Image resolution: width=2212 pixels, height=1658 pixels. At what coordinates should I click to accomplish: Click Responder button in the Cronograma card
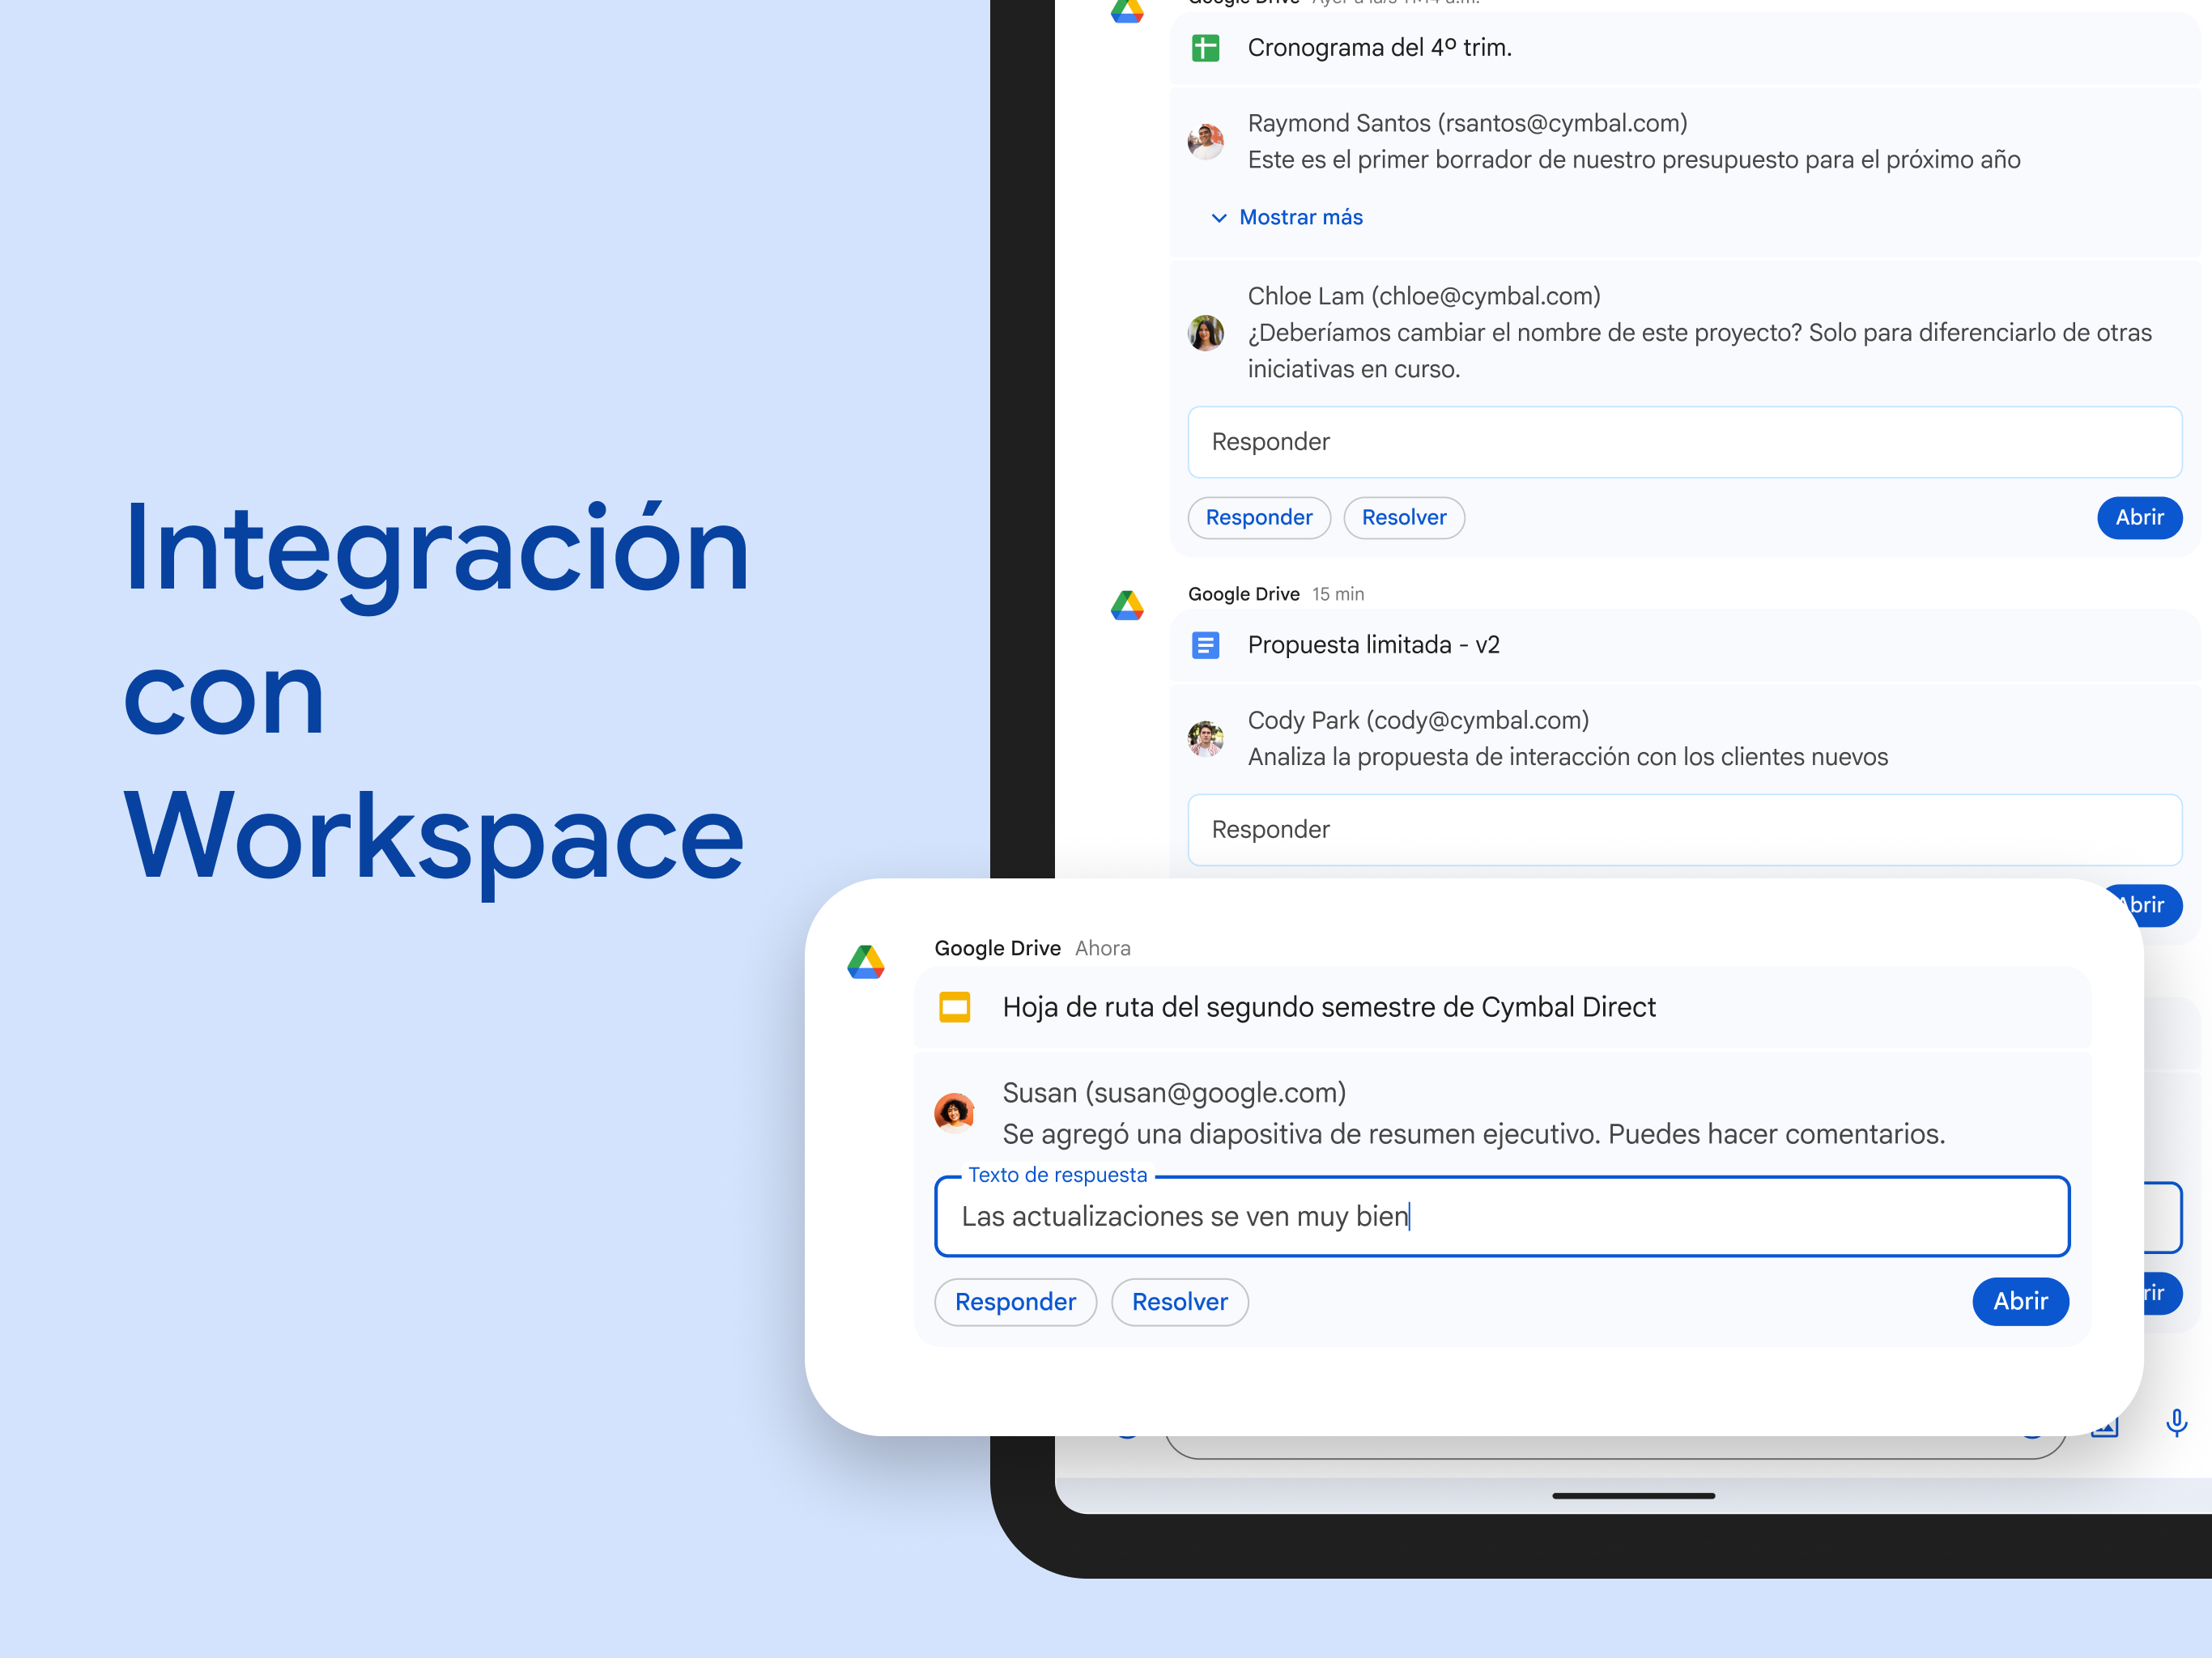[1259, 518]
